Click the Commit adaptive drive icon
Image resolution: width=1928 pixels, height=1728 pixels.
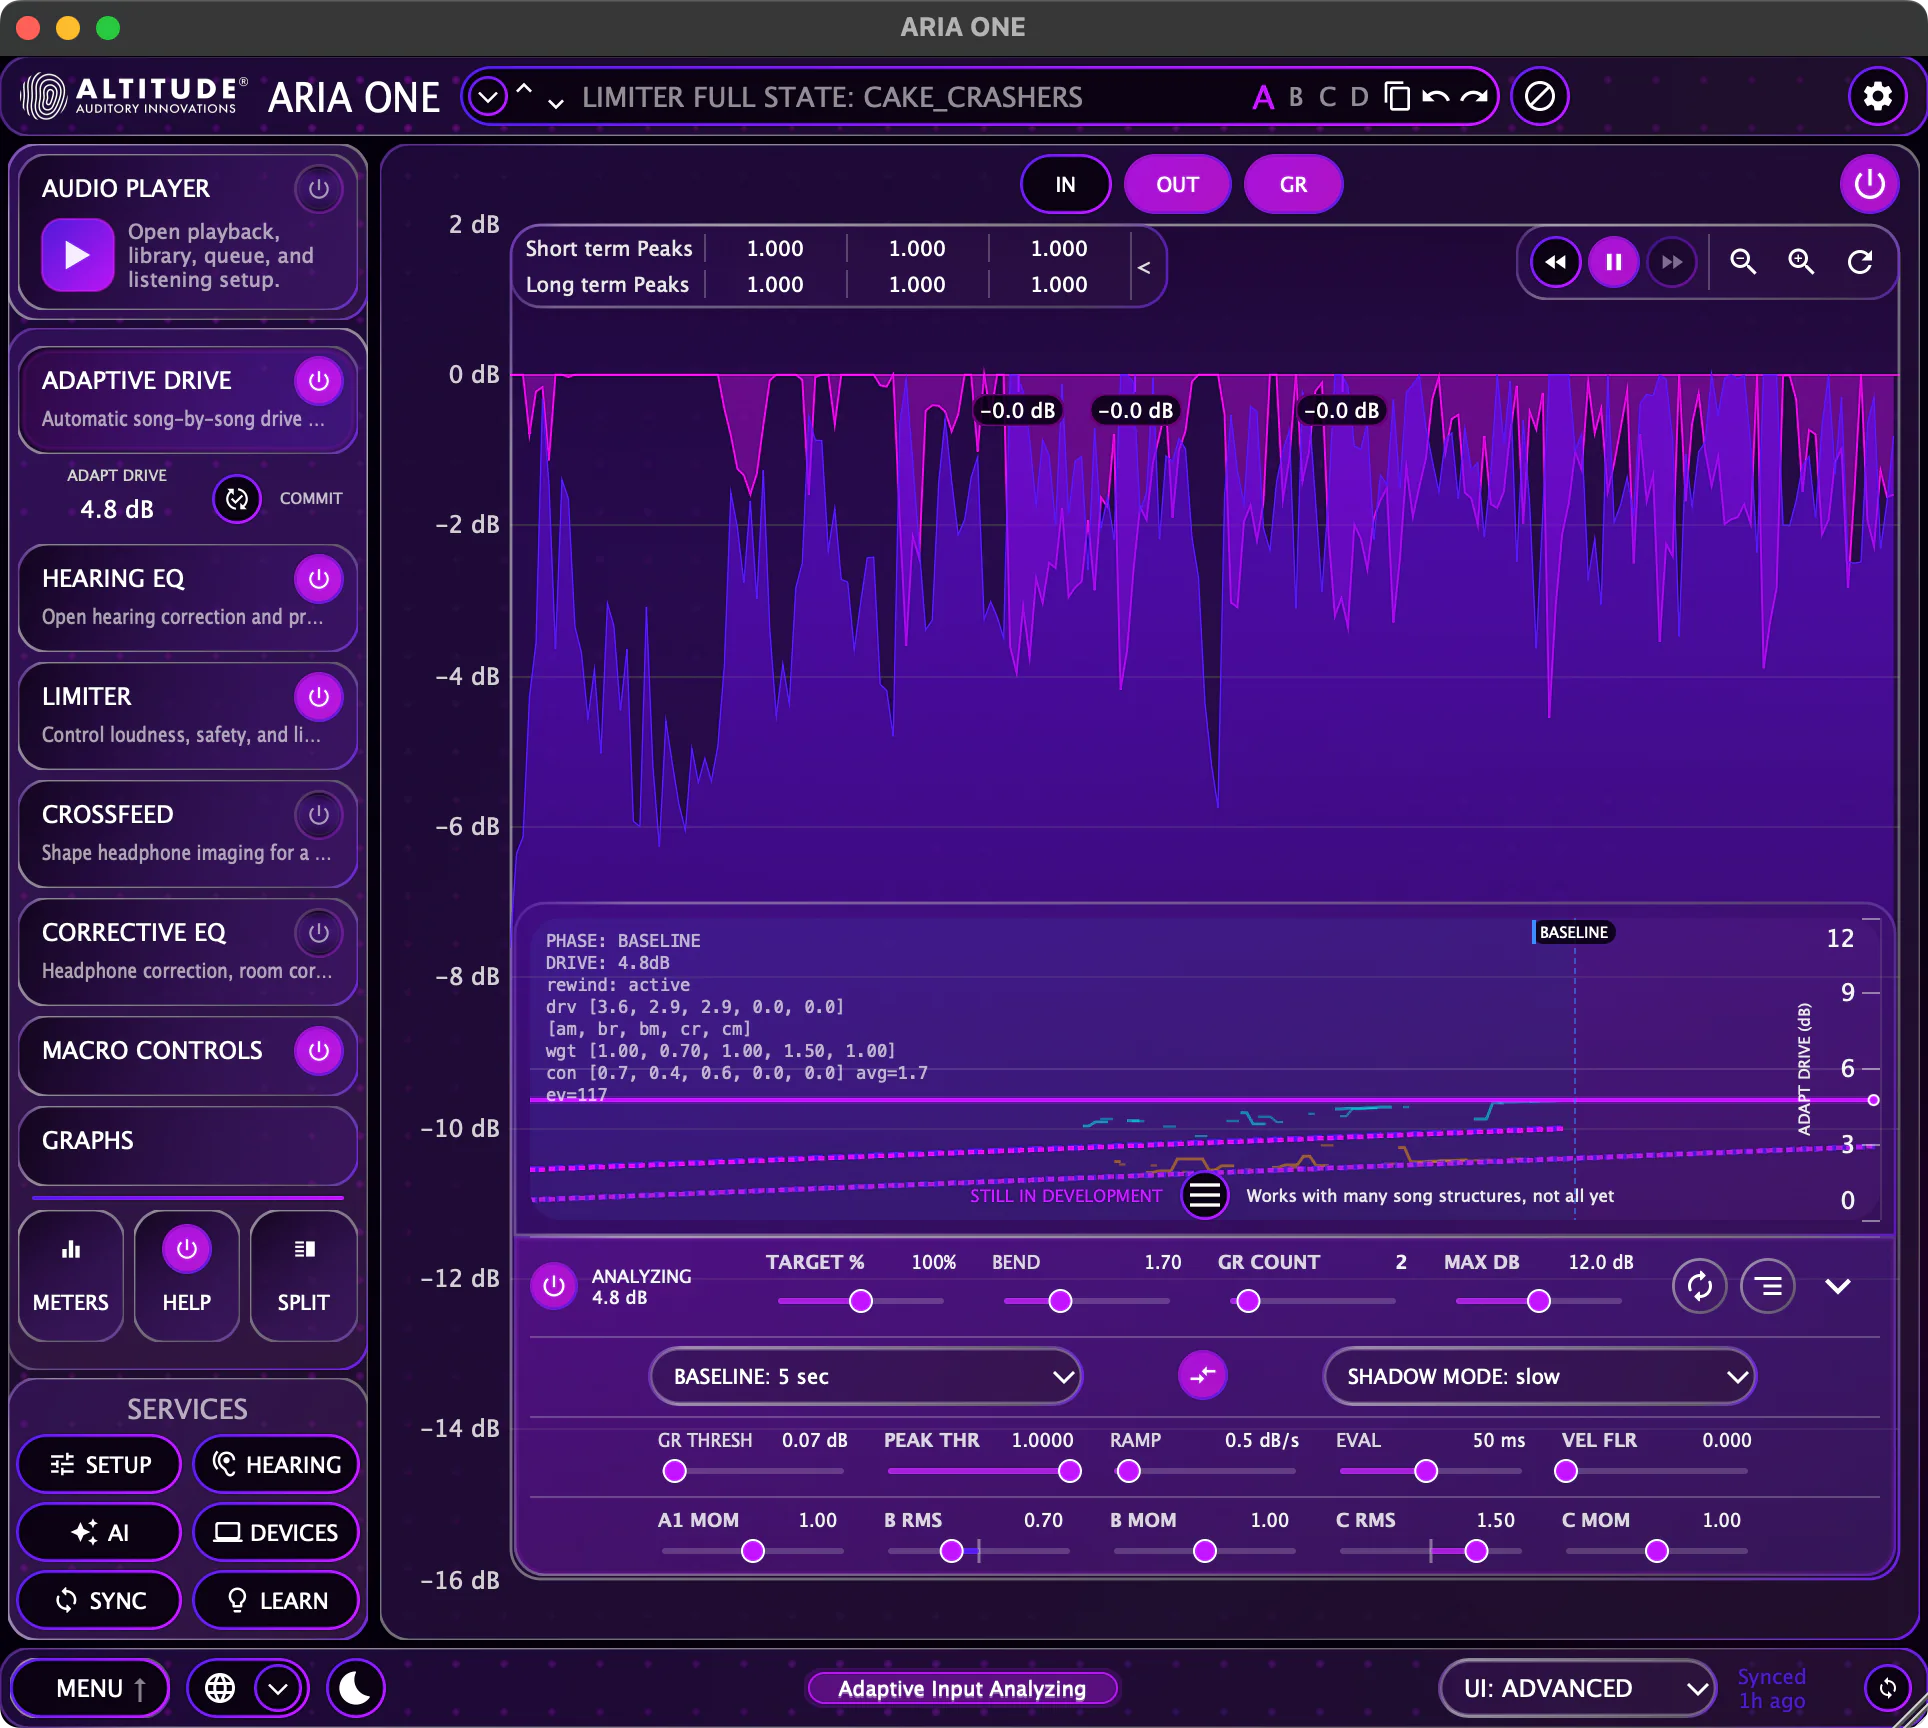coord(237,499)
